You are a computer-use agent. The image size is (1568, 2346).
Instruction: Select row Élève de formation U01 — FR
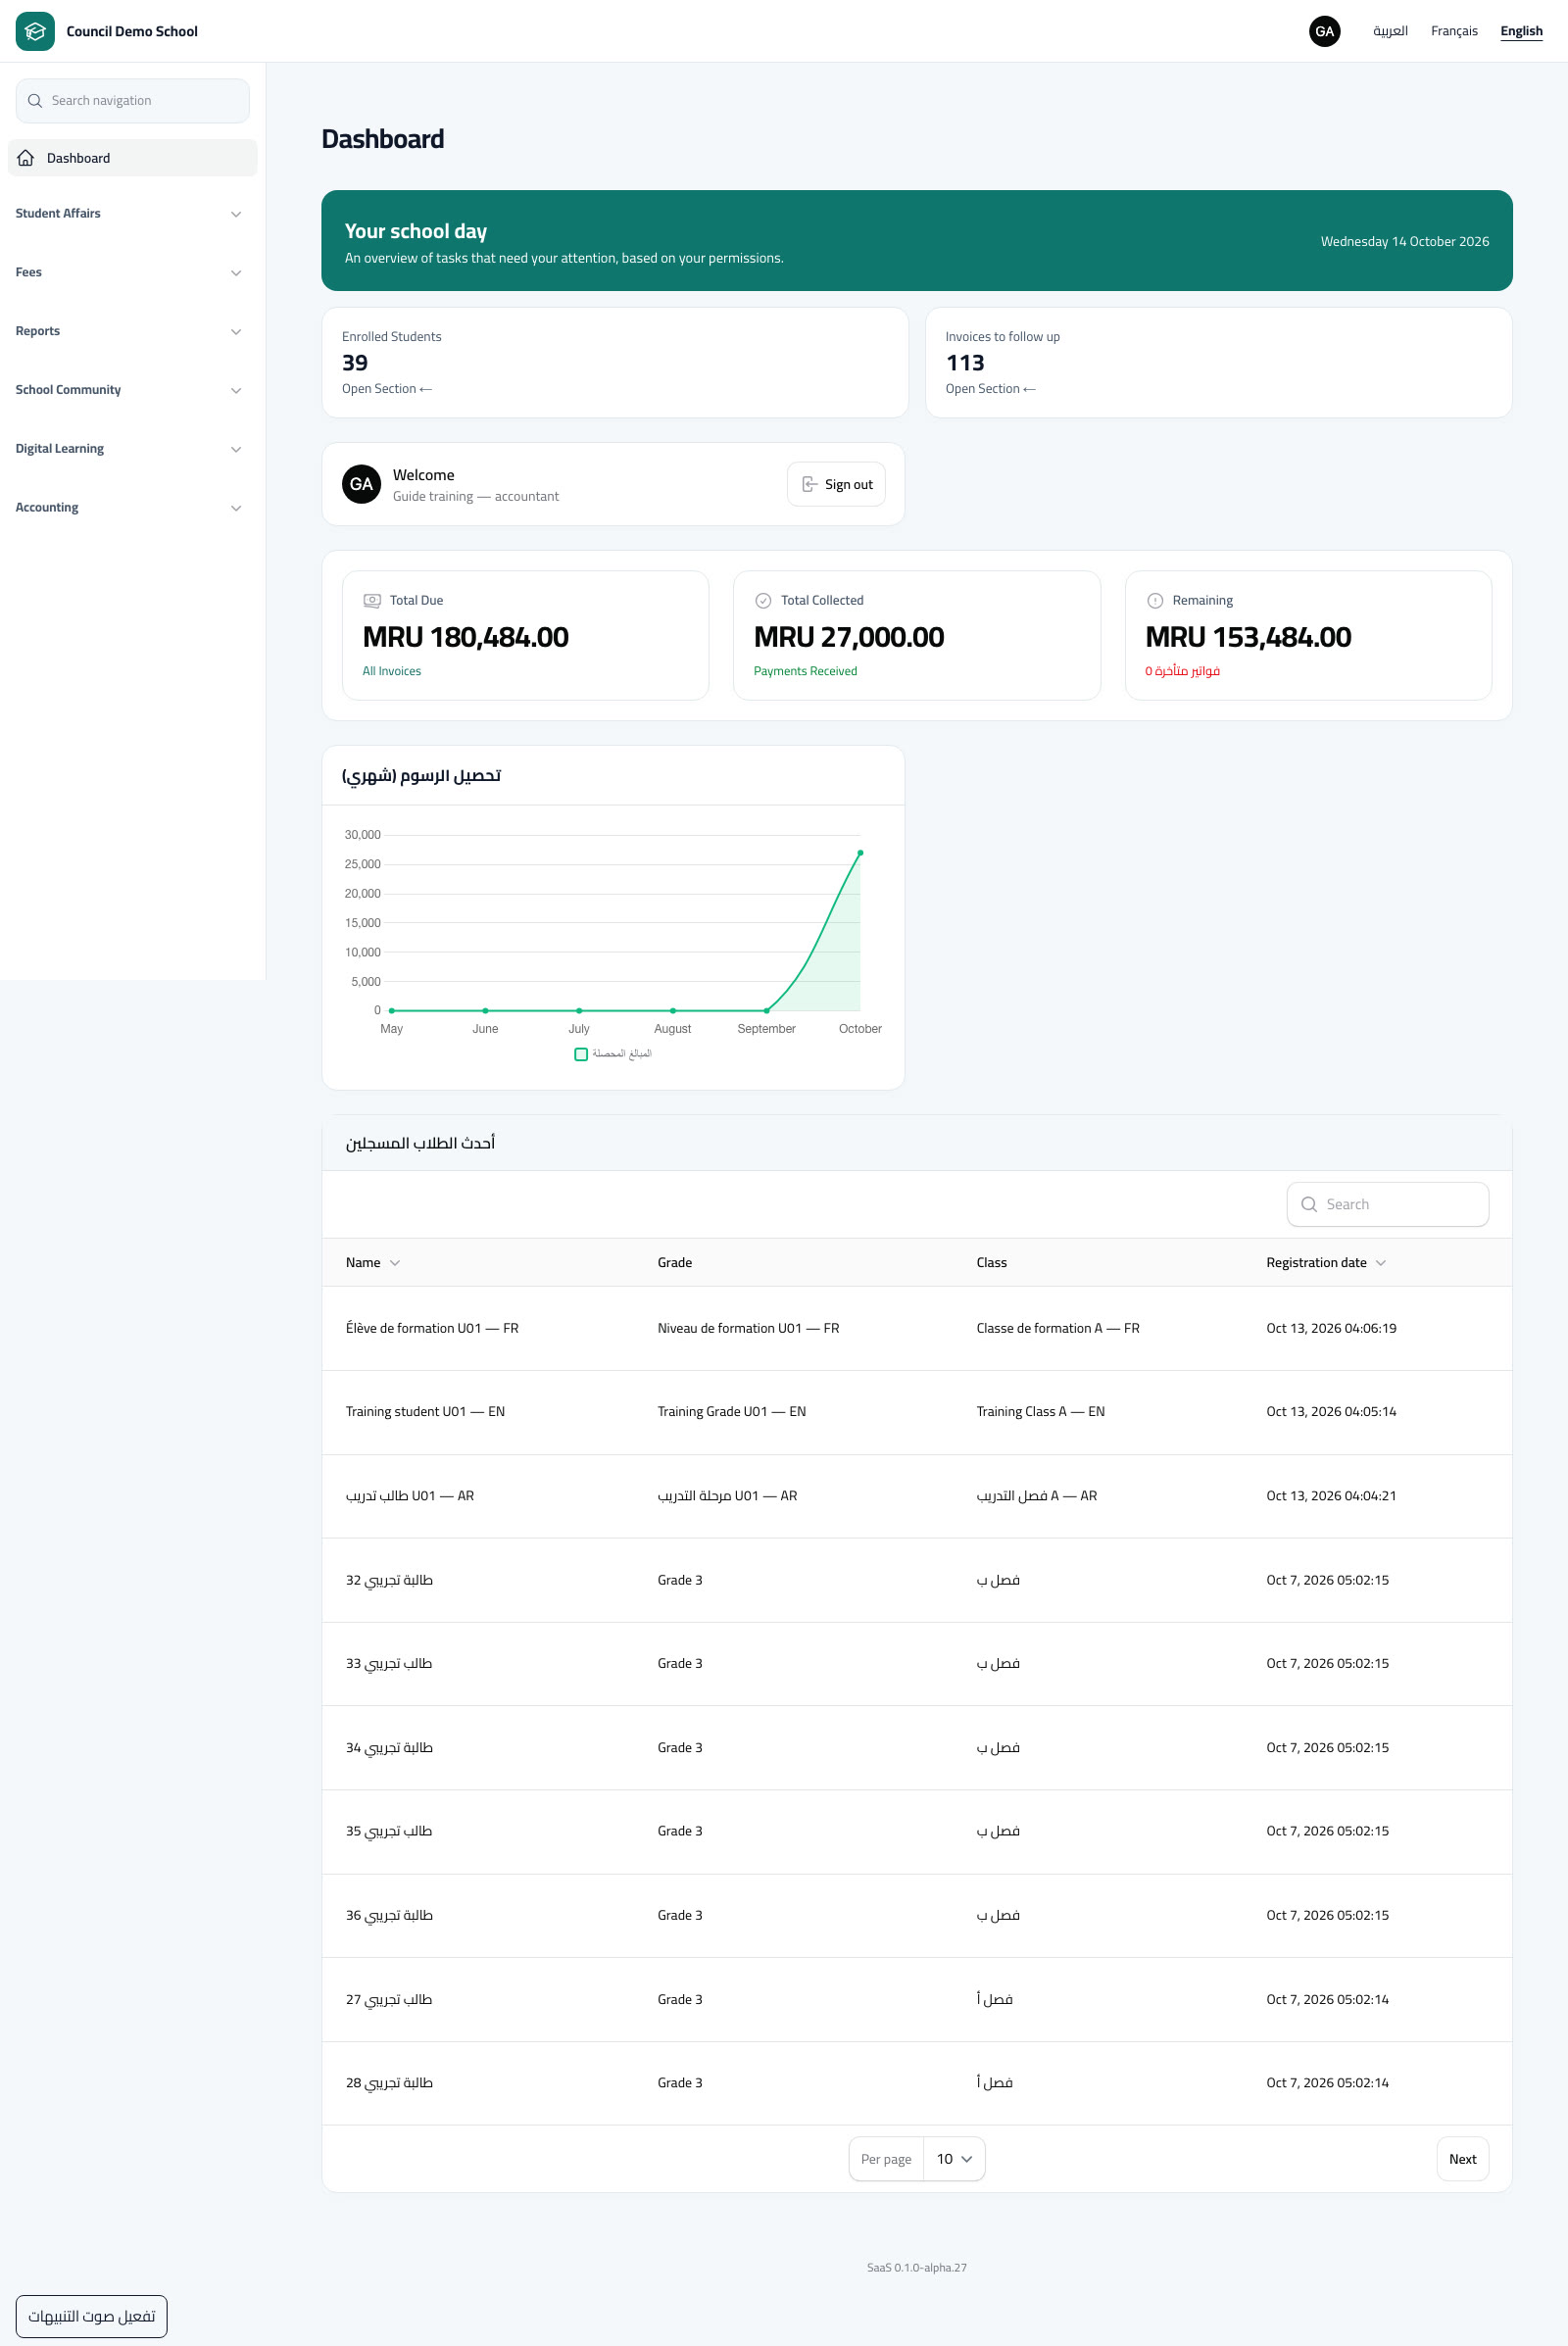click(917, 1328)
